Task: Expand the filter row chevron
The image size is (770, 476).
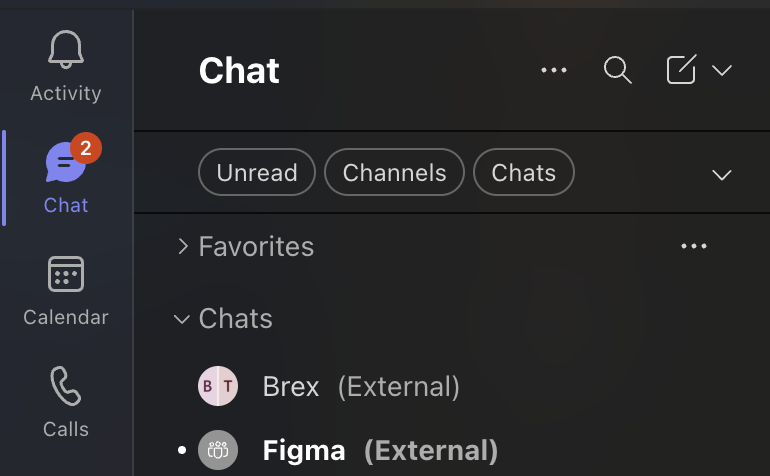Action: point(721,174)
